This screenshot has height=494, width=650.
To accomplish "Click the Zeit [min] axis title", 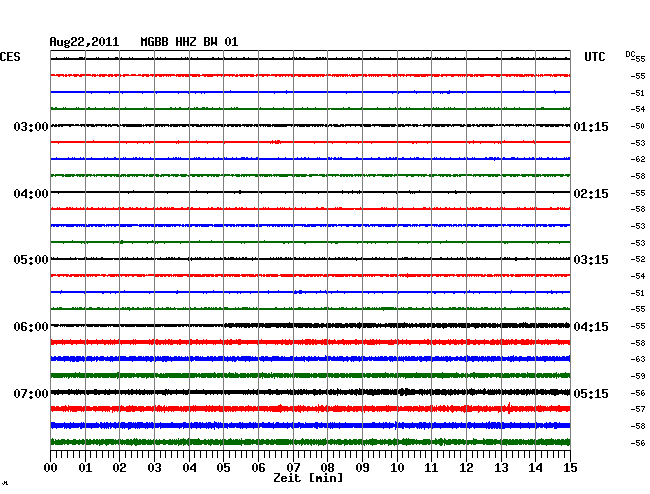I will coord(308,478).
